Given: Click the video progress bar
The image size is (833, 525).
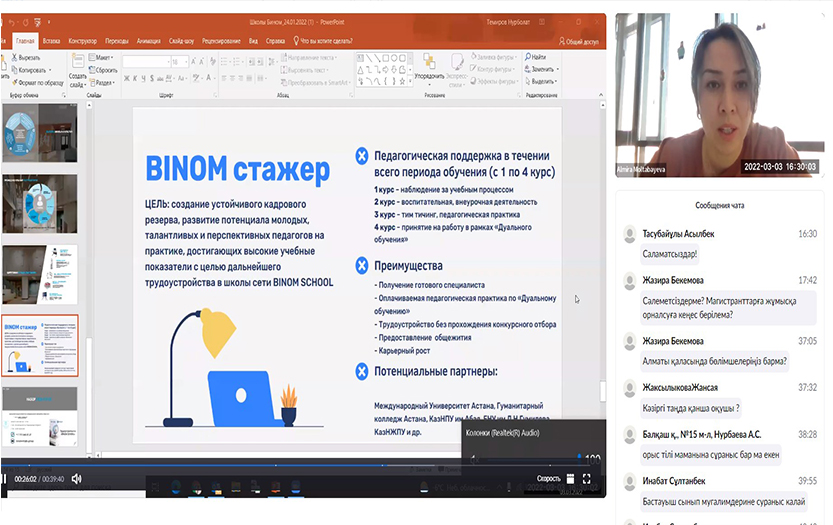Looking at the screenshot, I should pyautogui.click(x=300, y=465).
